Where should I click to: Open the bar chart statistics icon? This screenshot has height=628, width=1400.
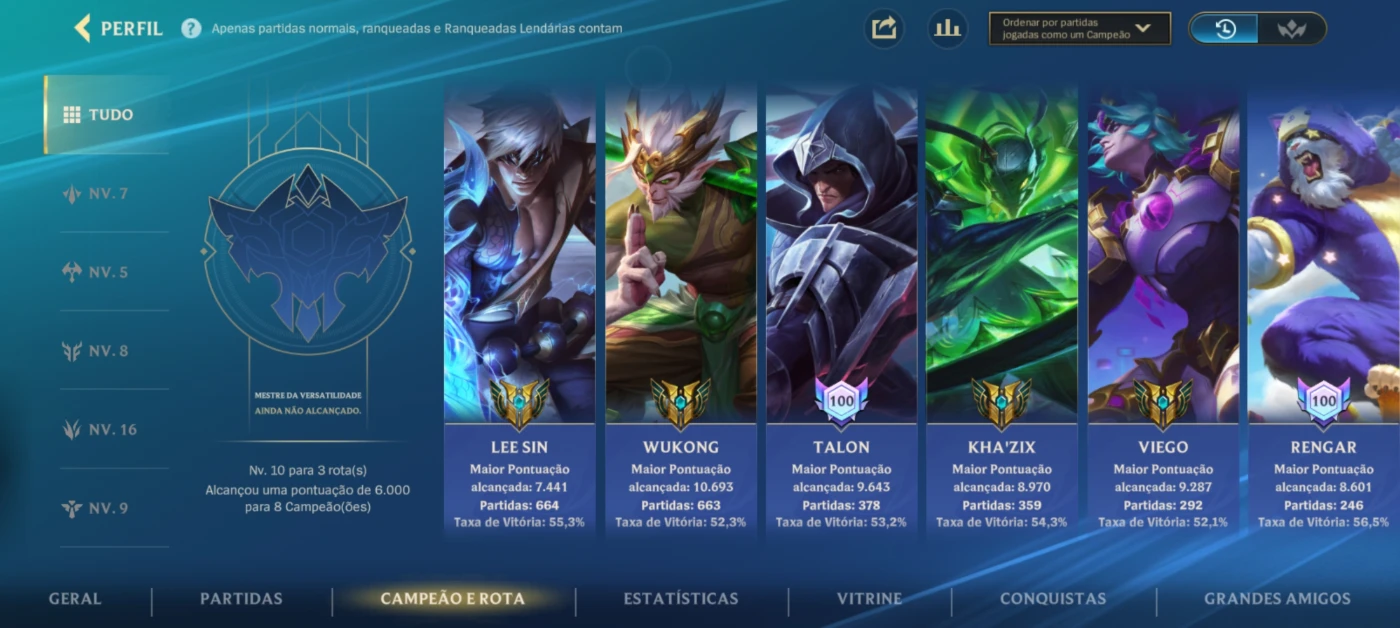(x=947, y=28)
